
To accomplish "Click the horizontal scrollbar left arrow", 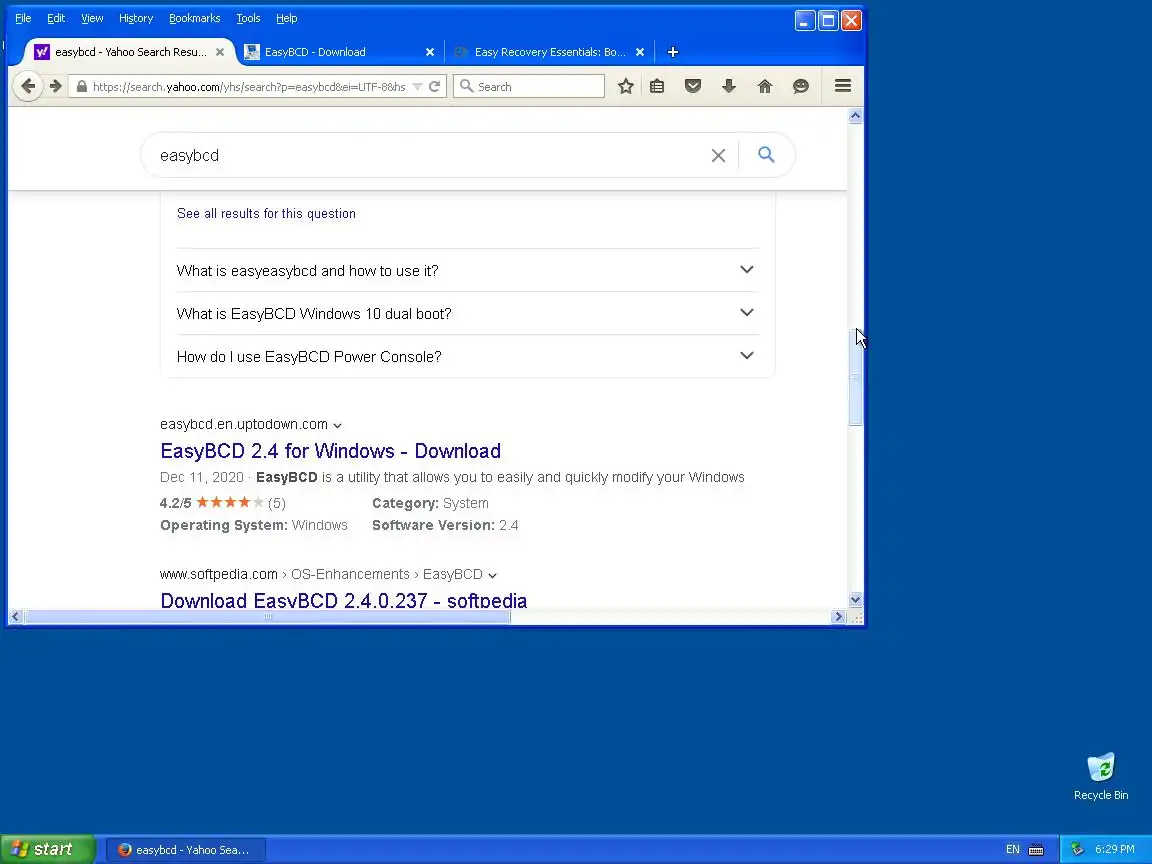I will pyautogui.click(x=16, y=617).
